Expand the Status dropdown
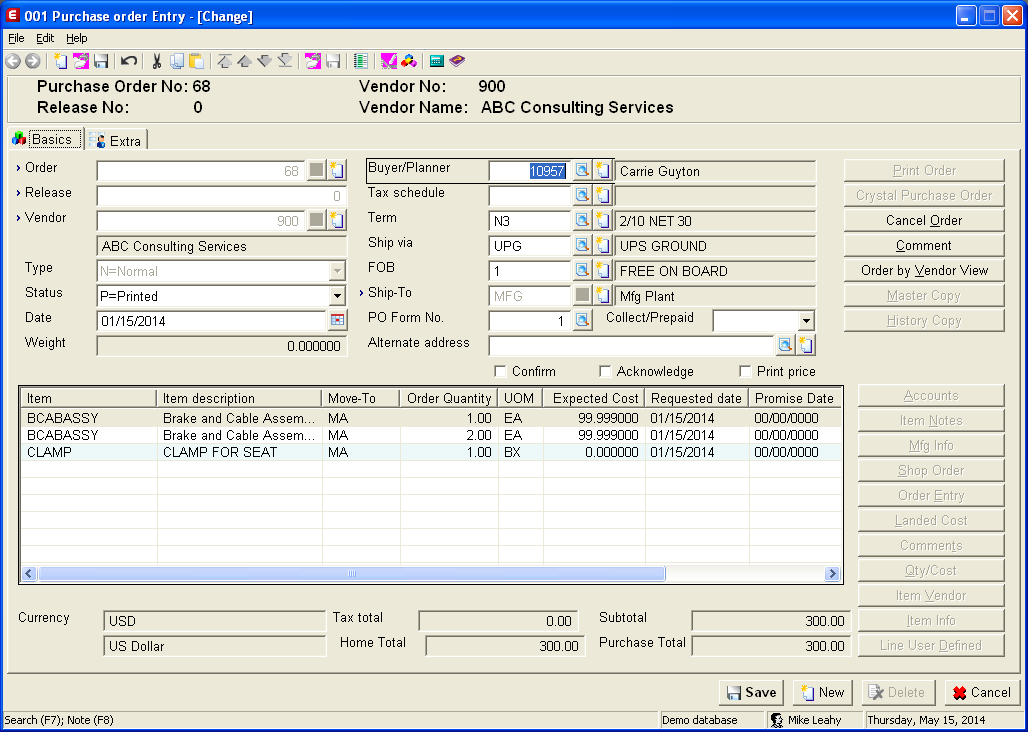1028x732 pixels. [337, 296]
